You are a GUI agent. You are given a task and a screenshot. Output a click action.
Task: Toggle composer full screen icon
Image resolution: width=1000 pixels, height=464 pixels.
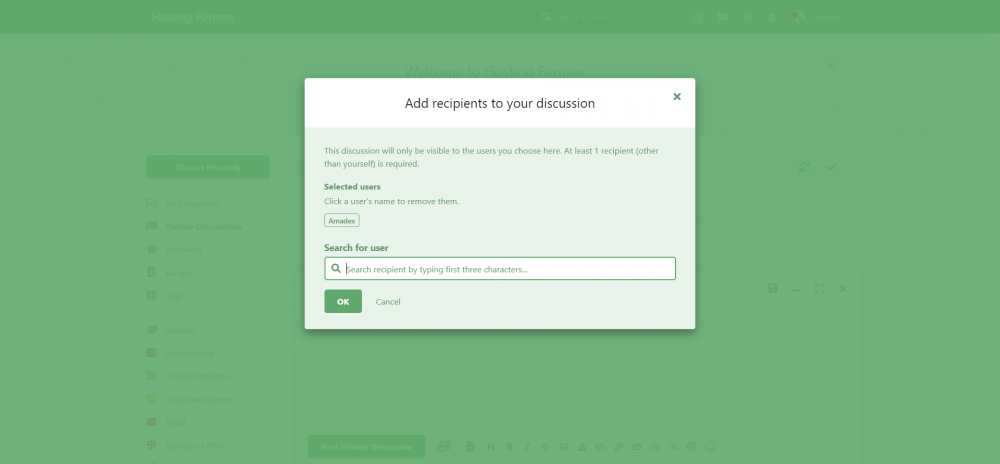[819, 288]
